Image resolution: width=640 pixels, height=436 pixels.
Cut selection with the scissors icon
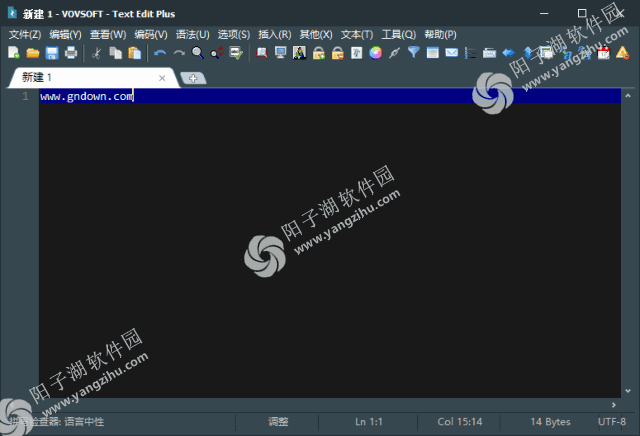pyautogui.click(x=96, y=53)
